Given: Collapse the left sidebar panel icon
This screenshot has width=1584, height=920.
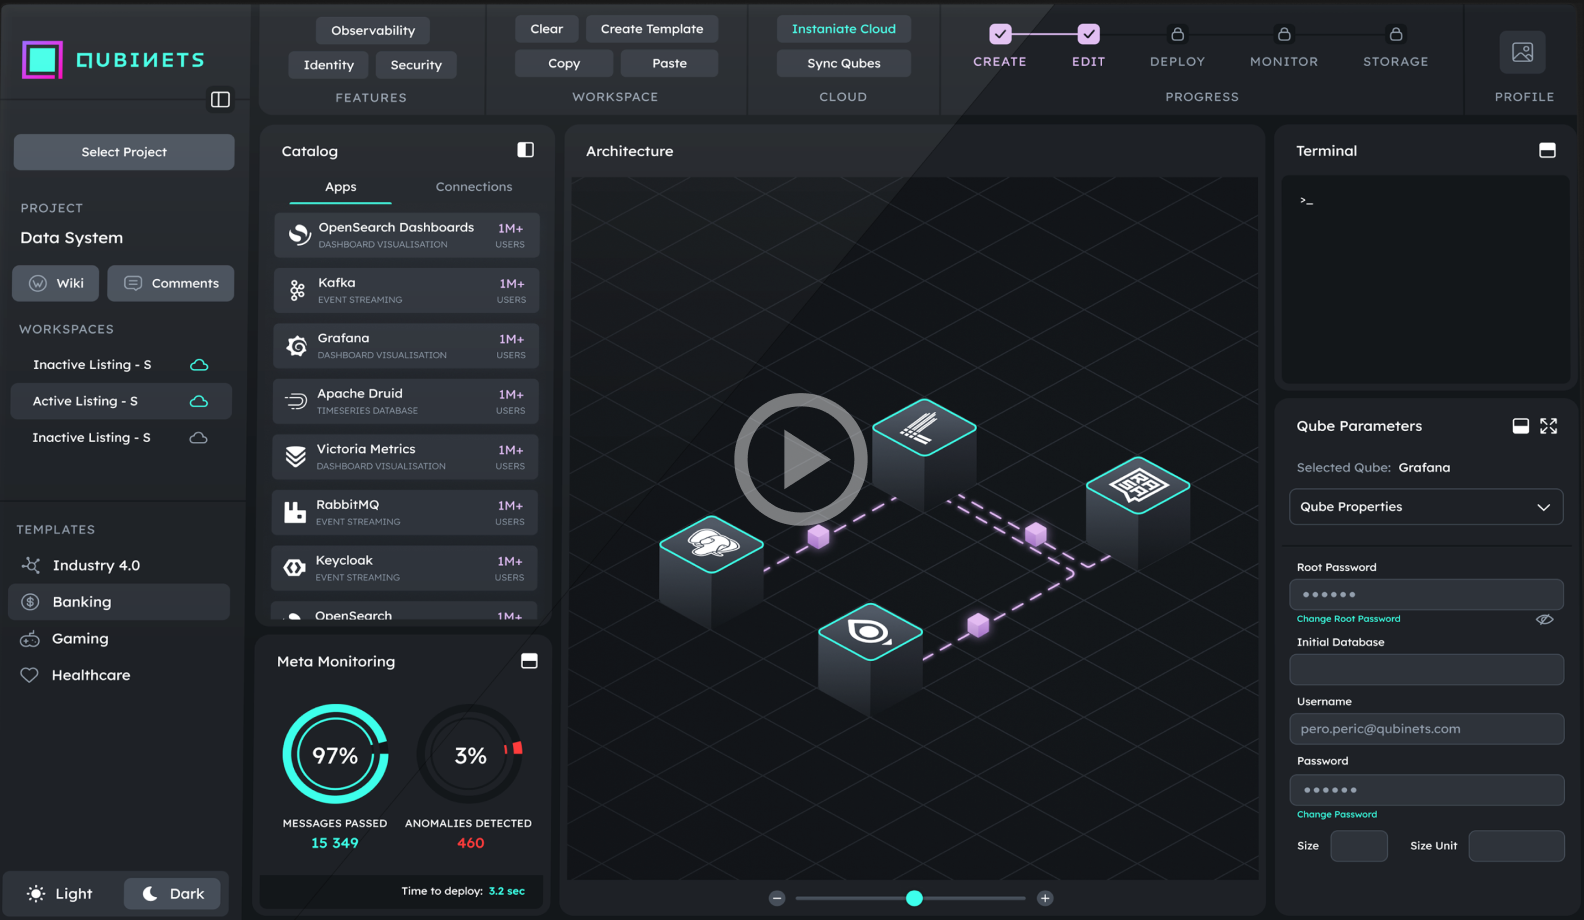Looking at the screenshot, I should [x=220, y=99].
